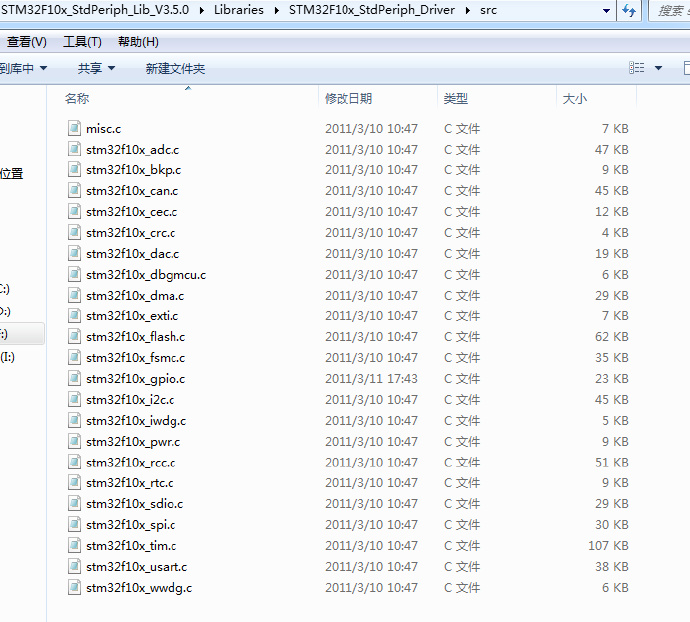
Task: Click the 47 KB size cell
Action: [x=612, y=149]
